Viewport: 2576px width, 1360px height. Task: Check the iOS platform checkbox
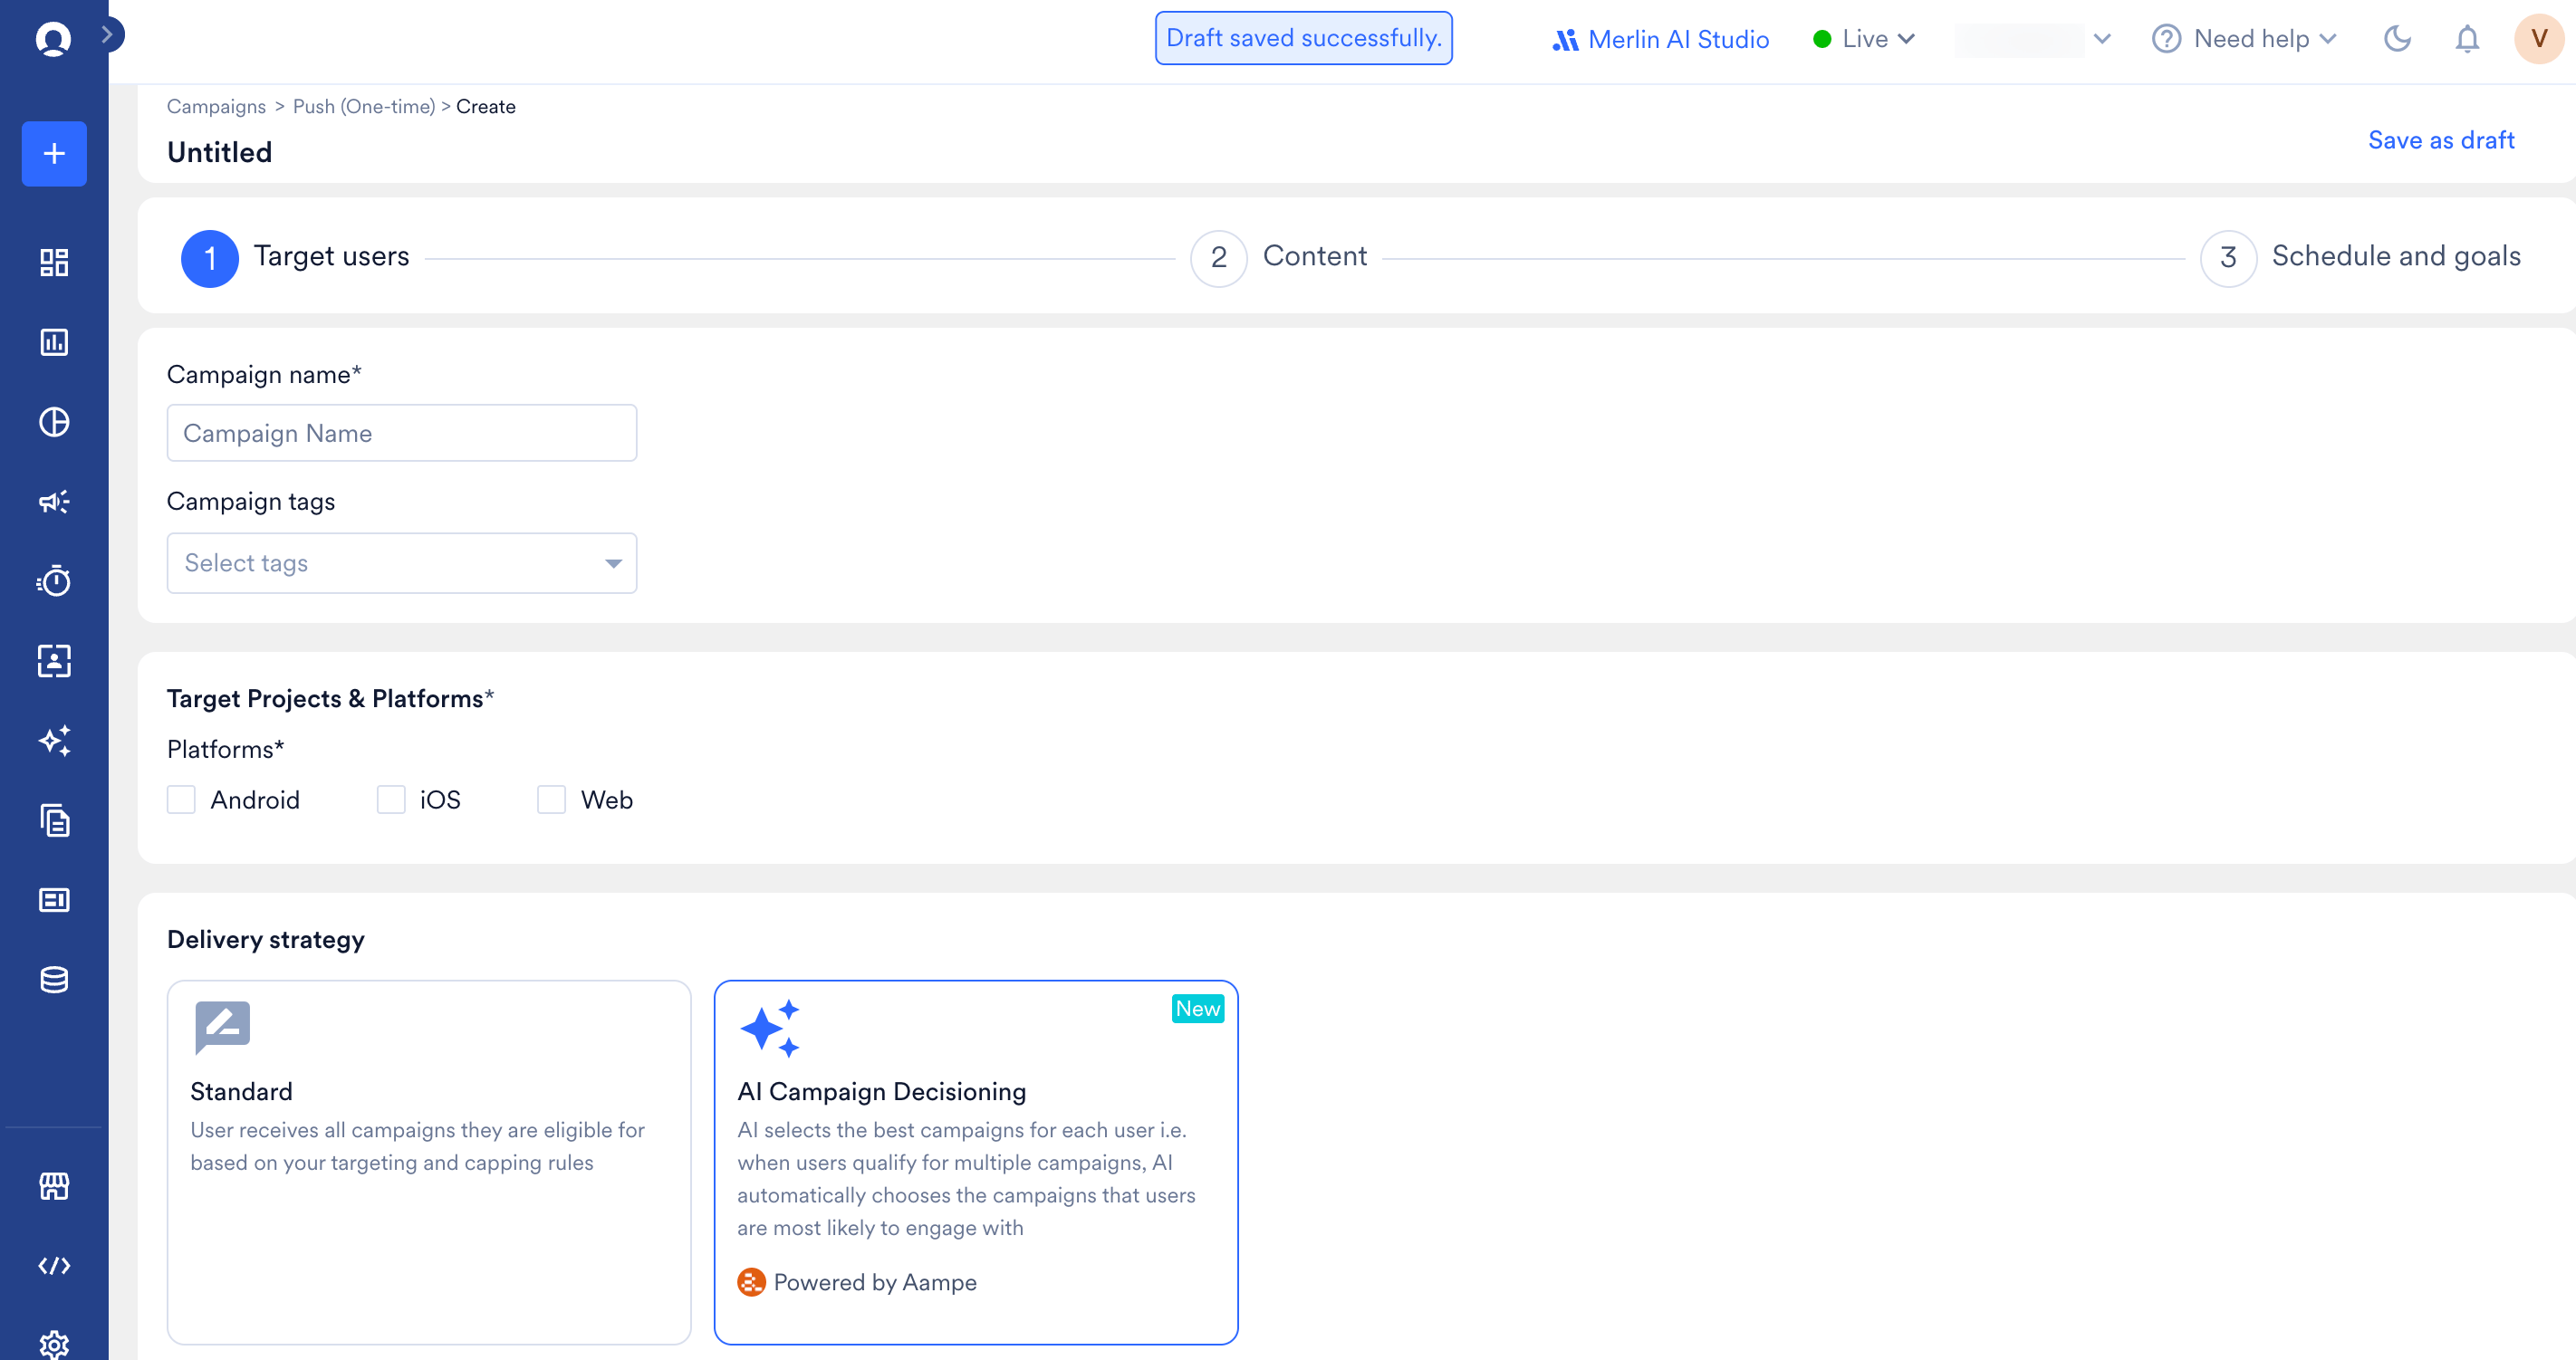391,800
